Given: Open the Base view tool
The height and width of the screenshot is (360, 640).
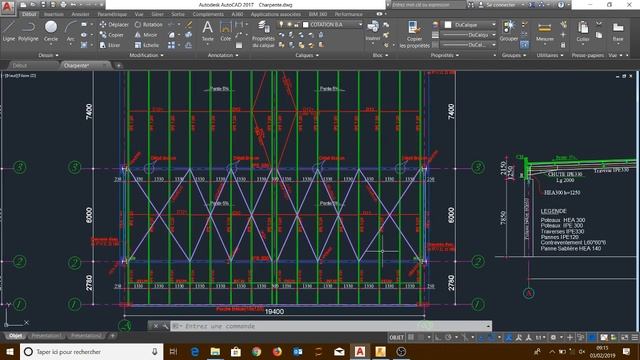Looking at the screenshot, I should (x=618, y=32).
